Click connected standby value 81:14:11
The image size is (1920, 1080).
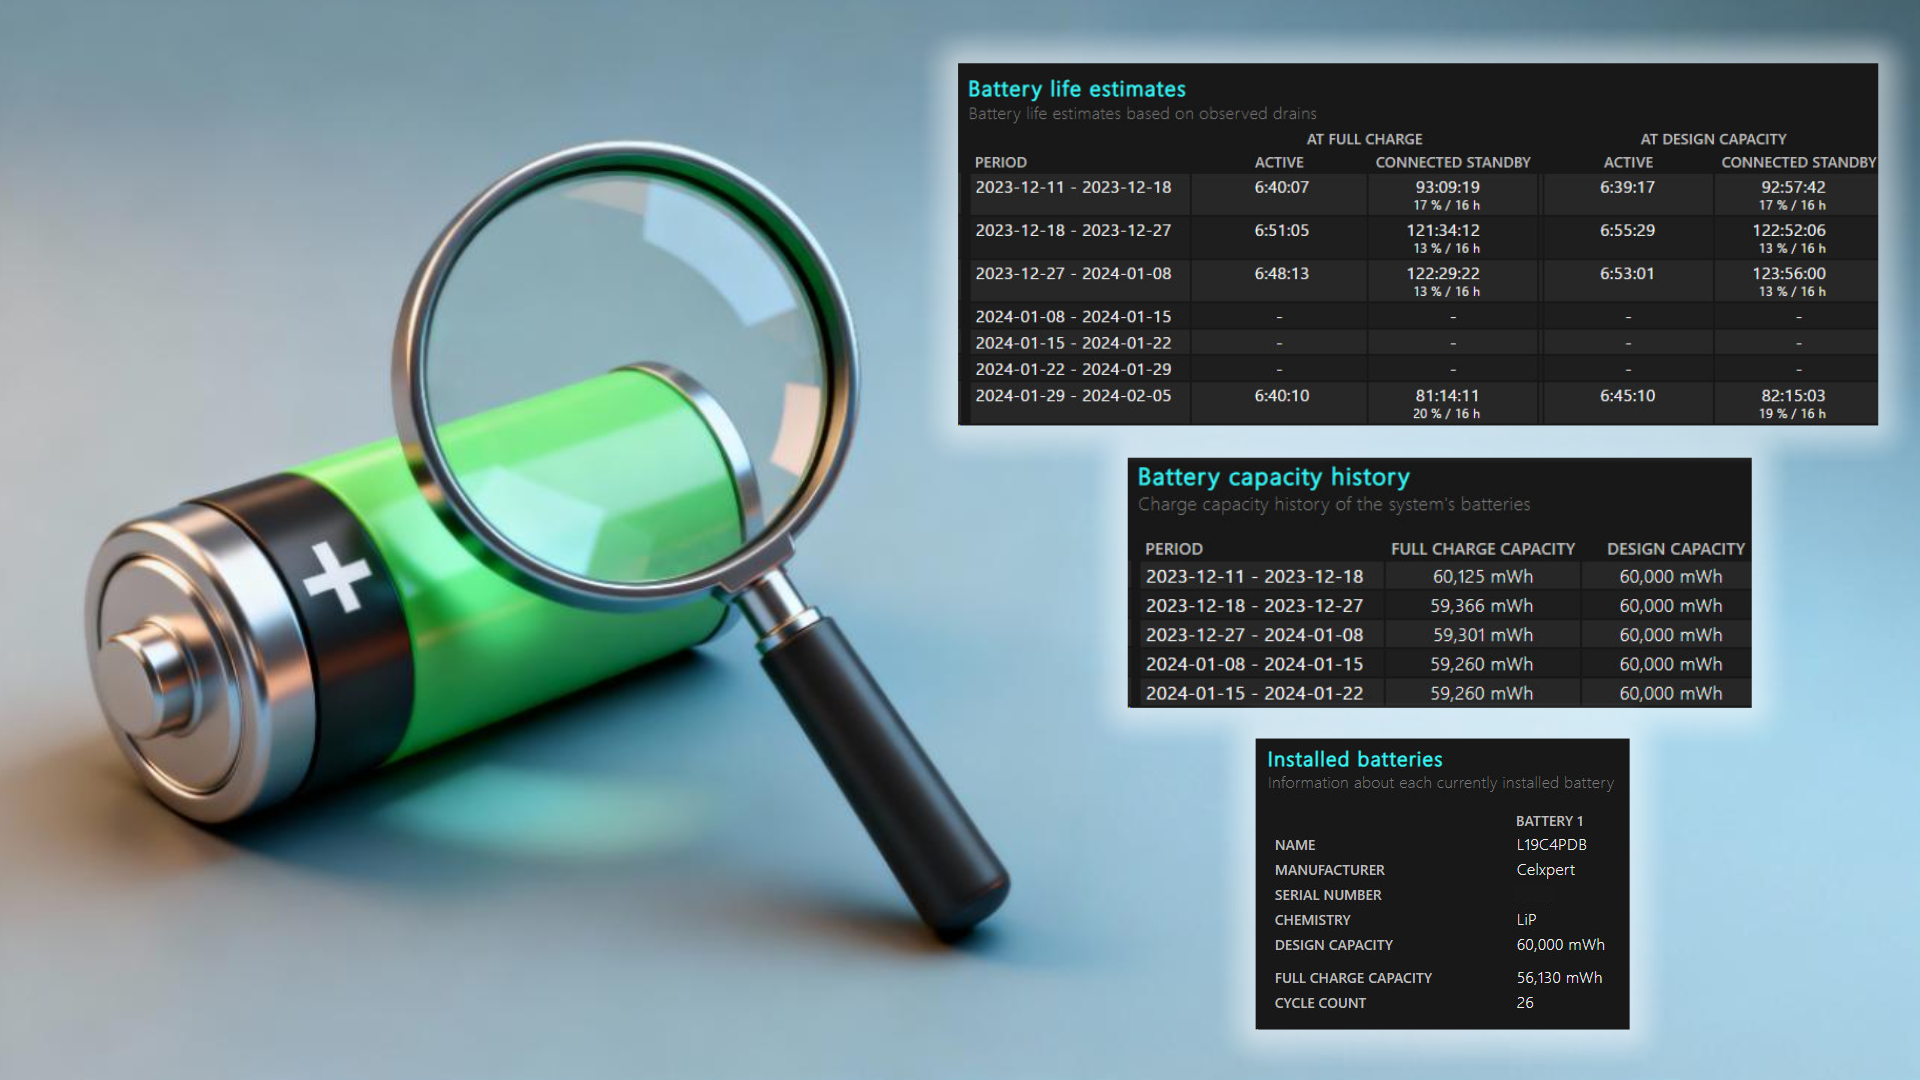click(x=1447, y=396)
